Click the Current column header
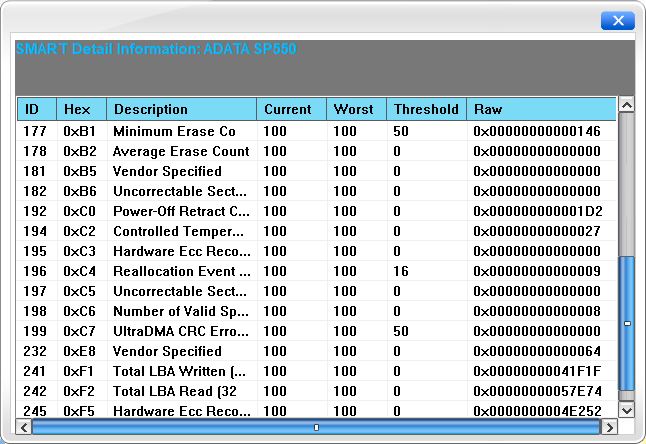Screen dimensions: 646x444 (292, 109)
